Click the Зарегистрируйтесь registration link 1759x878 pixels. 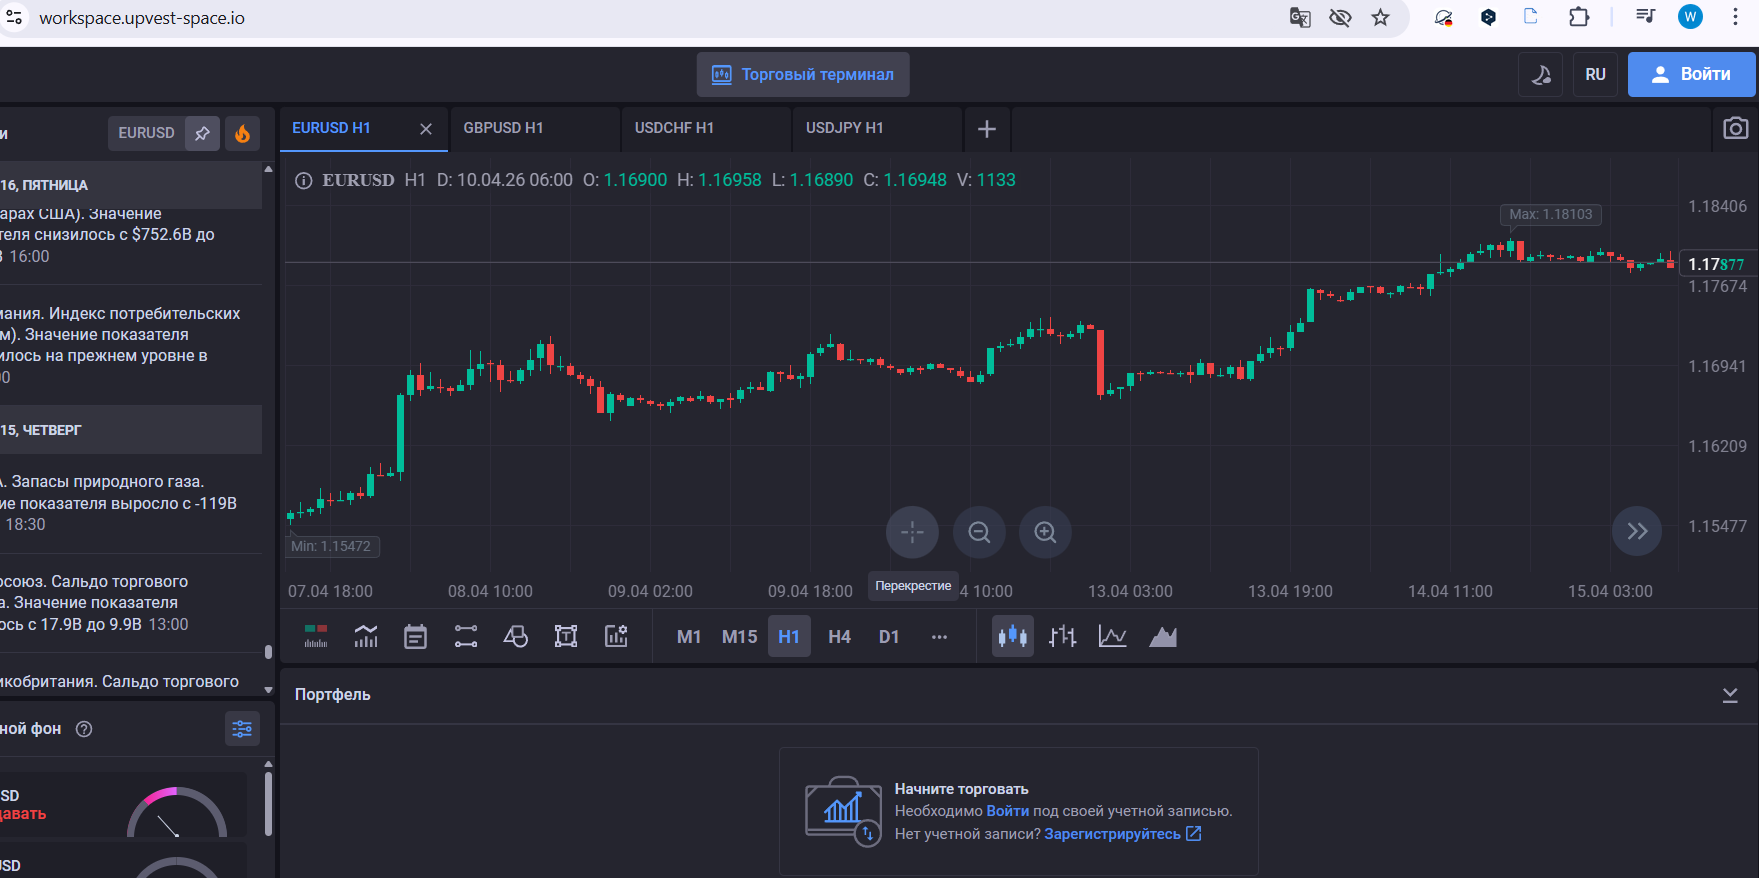pos(1112,834)
